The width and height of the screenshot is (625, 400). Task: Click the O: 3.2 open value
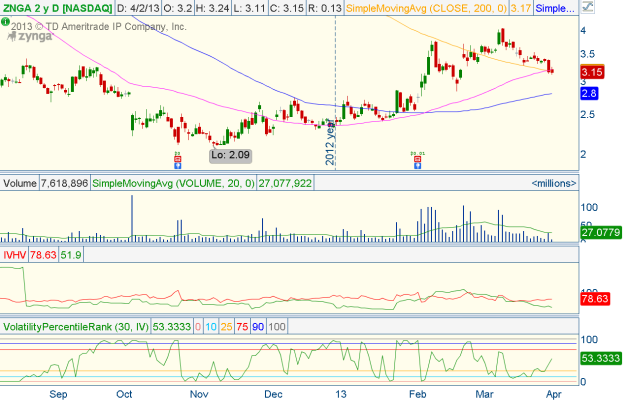tap(178, 8)
